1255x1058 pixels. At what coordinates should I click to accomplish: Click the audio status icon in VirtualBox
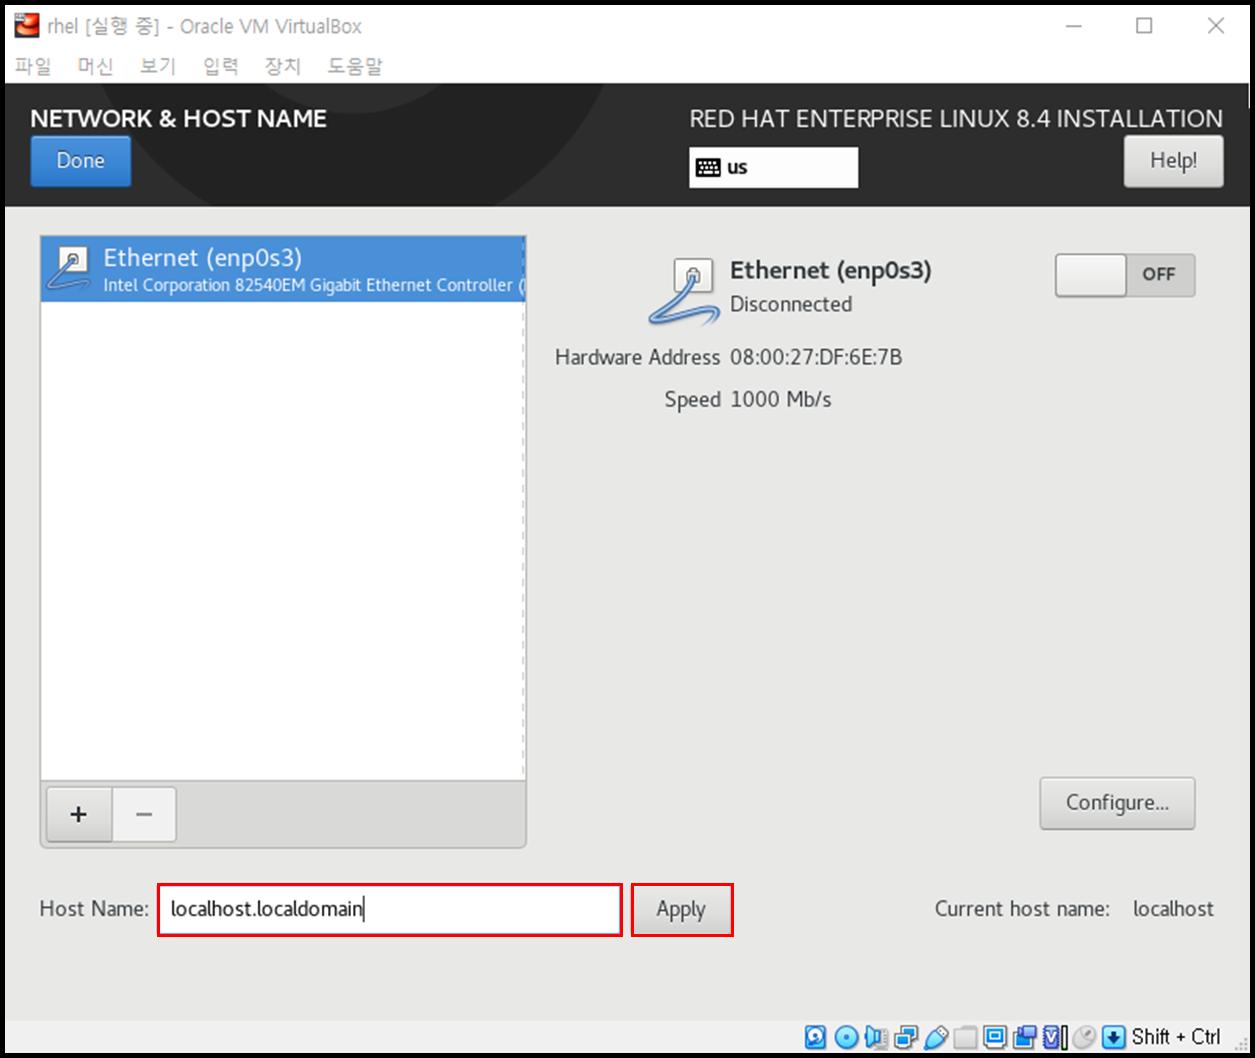point(876,1037)
